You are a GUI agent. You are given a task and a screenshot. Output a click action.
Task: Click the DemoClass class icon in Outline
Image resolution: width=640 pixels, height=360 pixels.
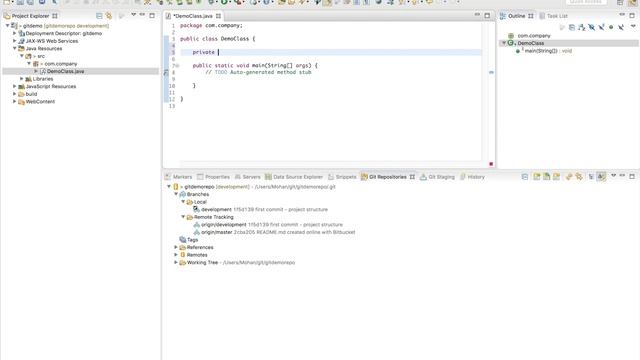tap(511, 43)
